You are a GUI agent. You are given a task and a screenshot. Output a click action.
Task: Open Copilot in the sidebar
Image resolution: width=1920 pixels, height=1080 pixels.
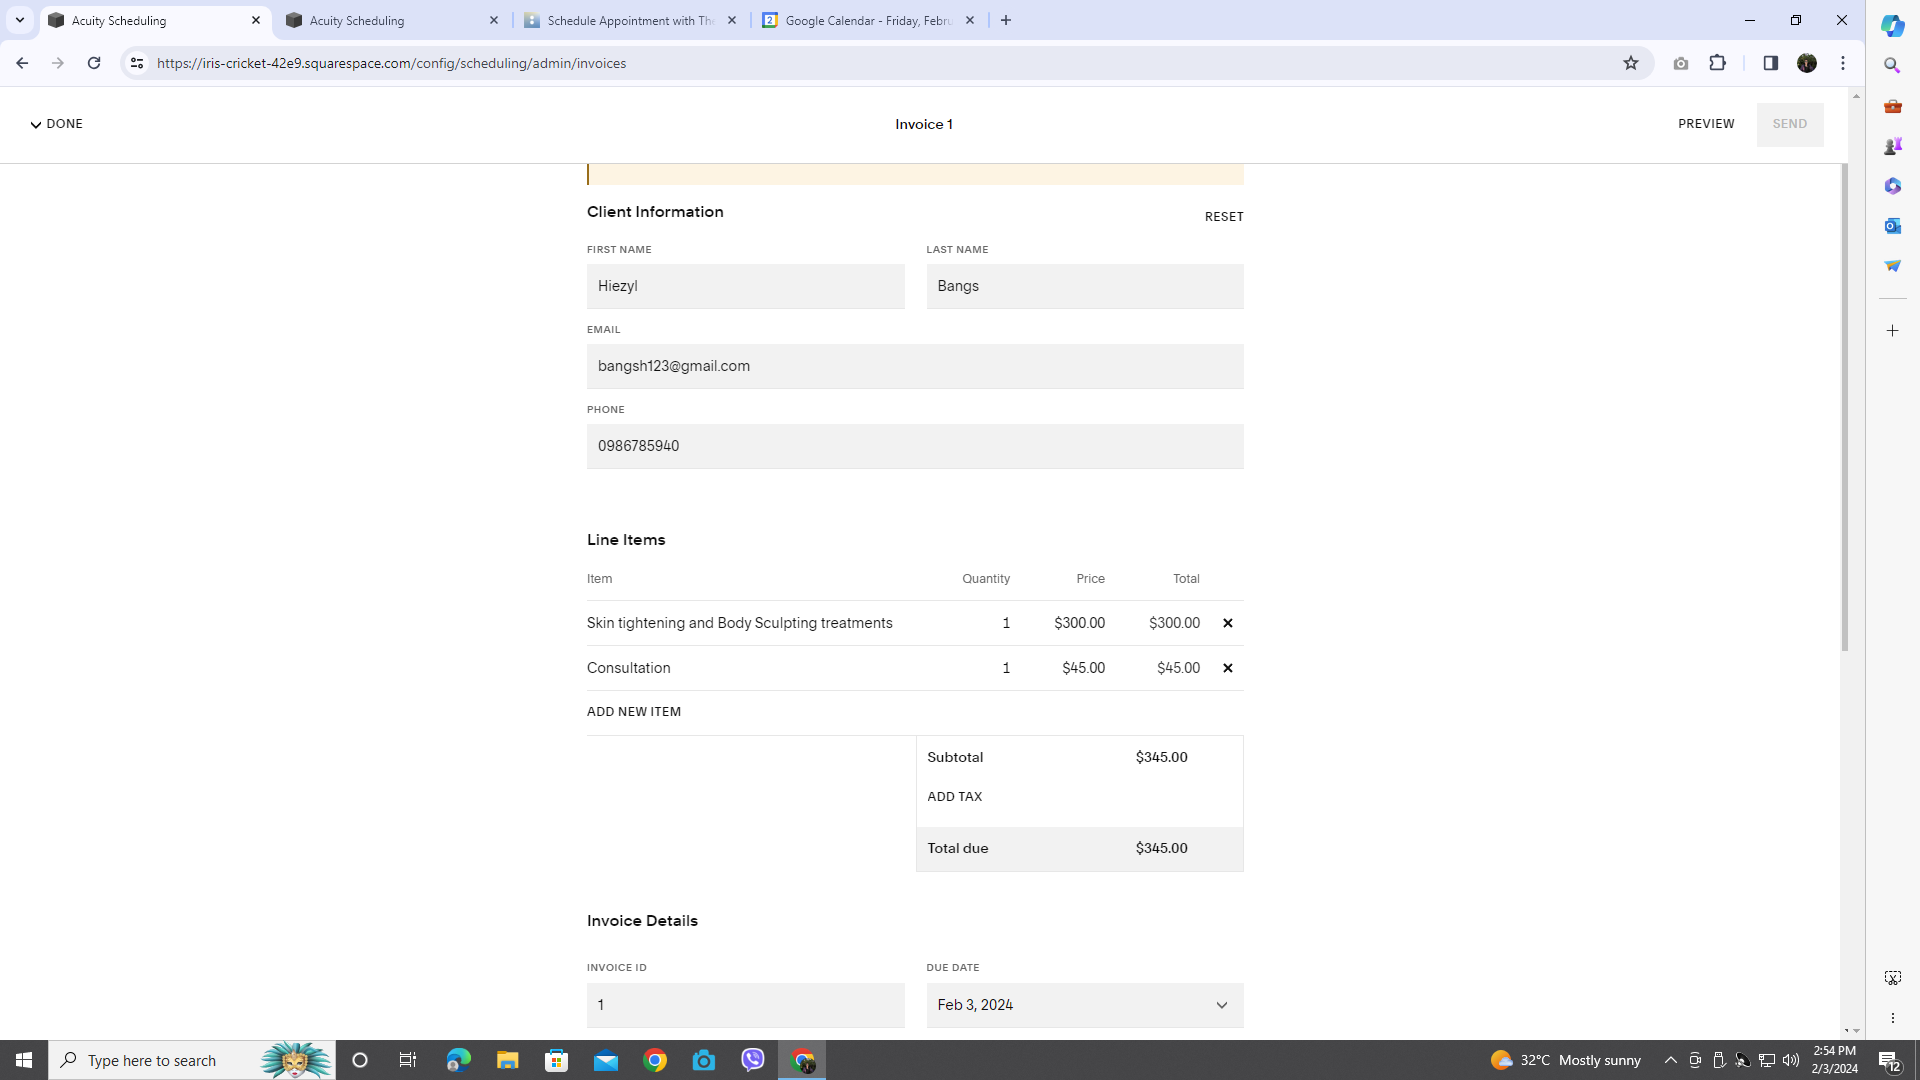coord(1892,26)
